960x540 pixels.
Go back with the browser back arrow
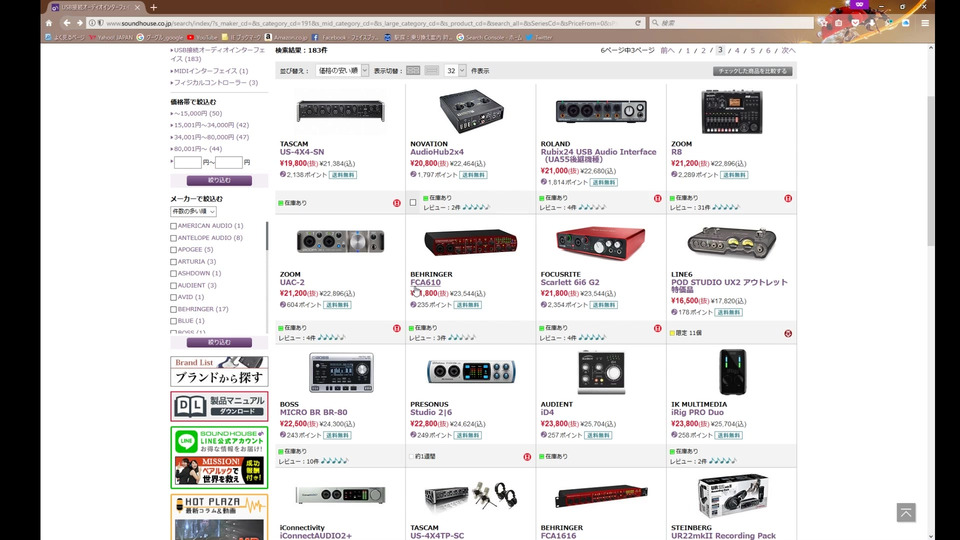pyautogui.click(x=66, y=23)
